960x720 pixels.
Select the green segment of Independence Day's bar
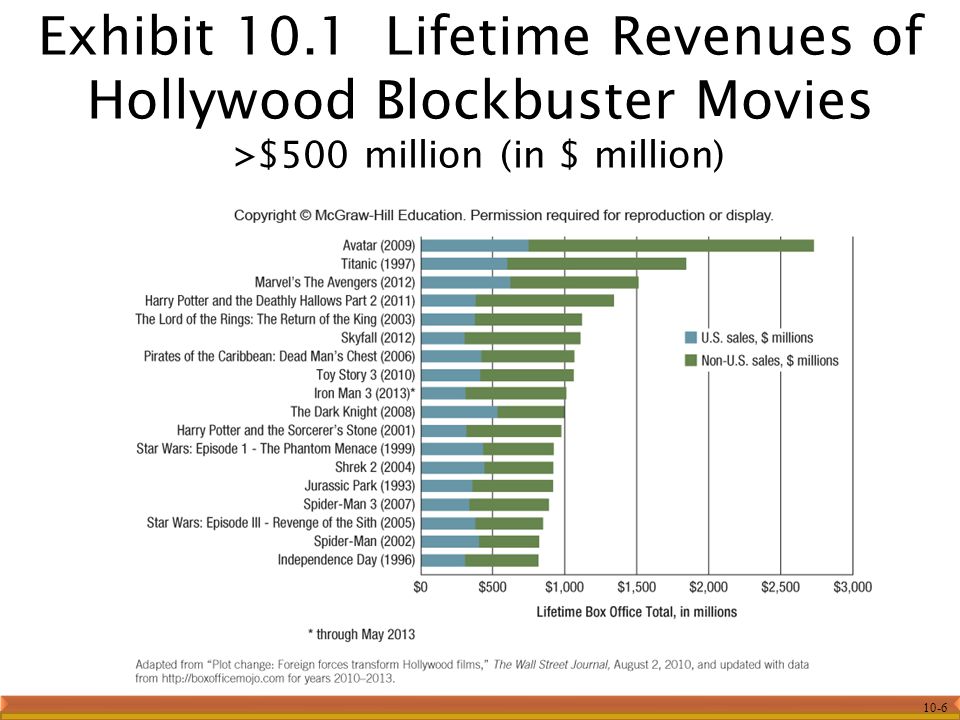(x=501, y=560)
